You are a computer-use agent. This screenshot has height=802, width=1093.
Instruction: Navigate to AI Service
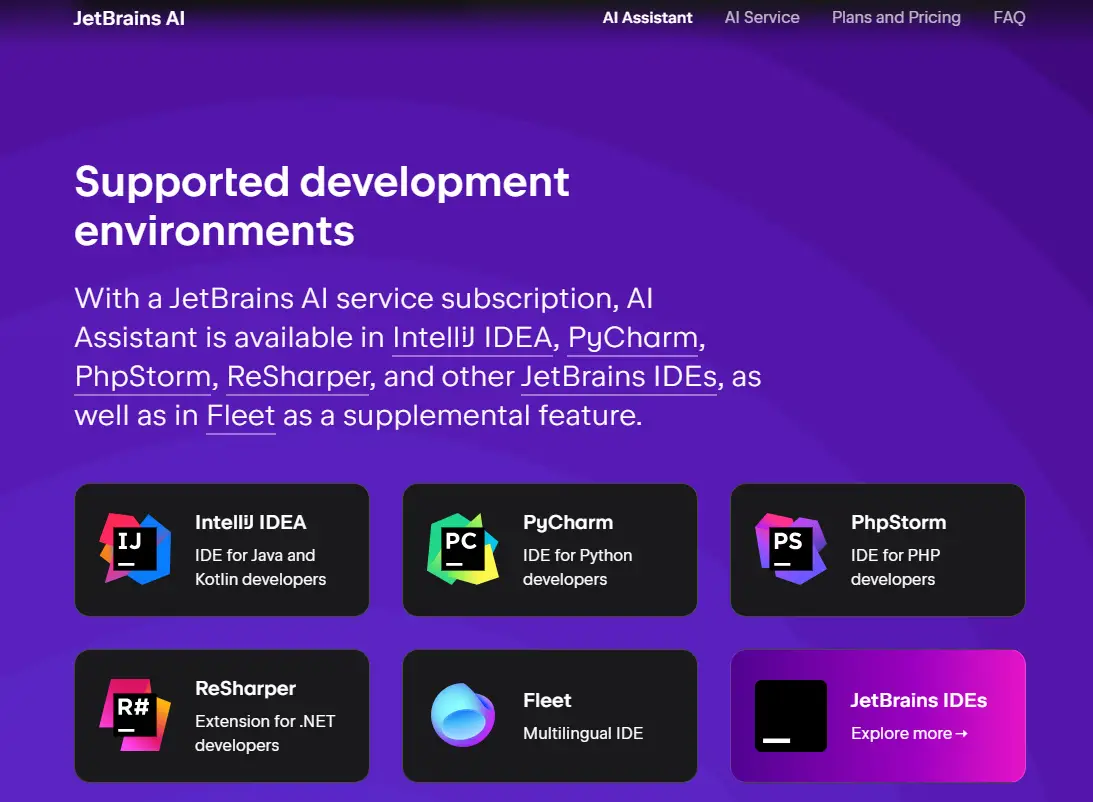[x=762, y=18]
